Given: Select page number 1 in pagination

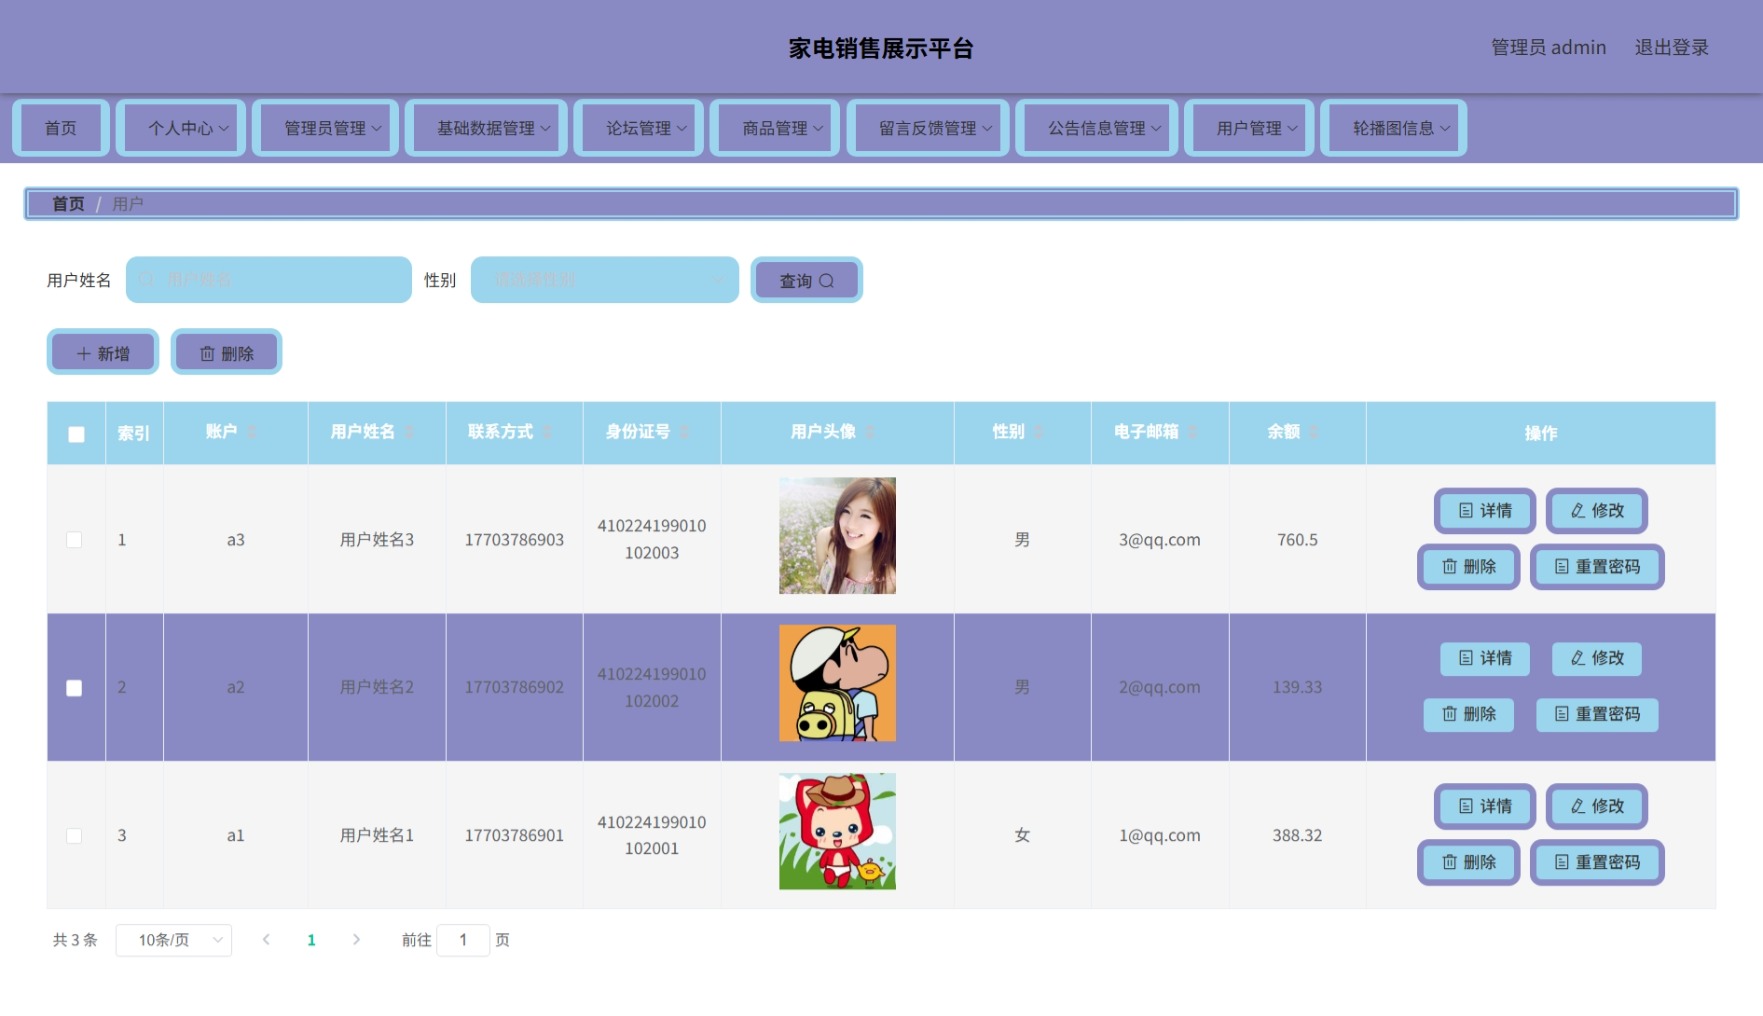Looking at the screenshot, I should 311,940.
